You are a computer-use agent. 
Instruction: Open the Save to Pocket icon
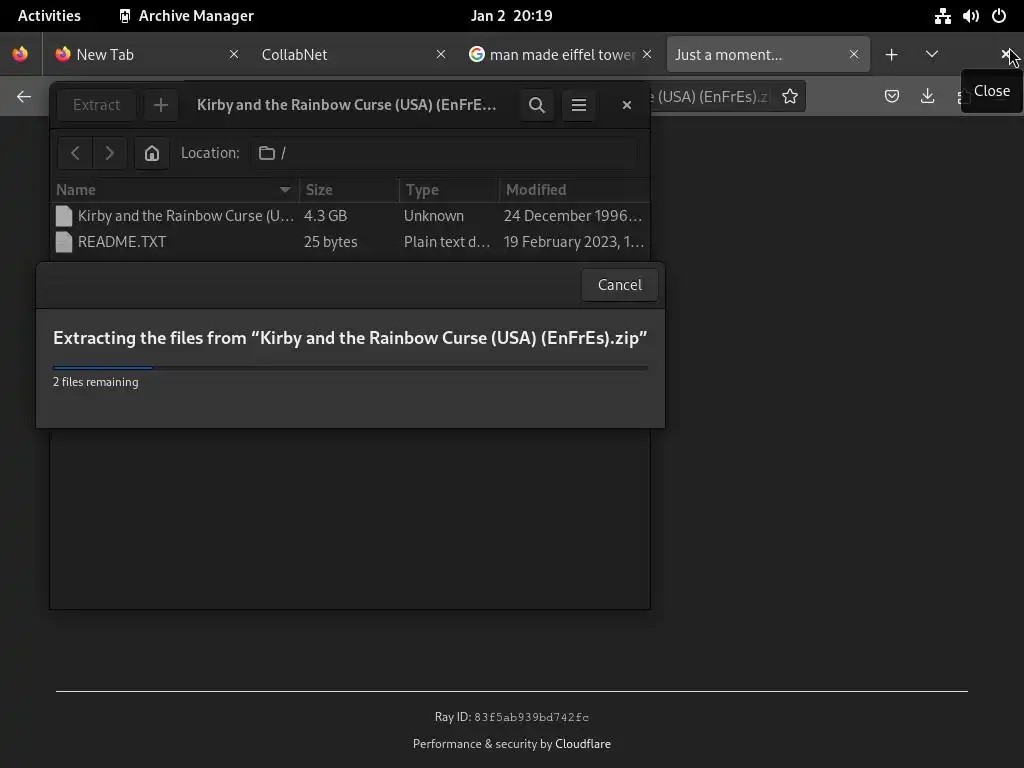[891, 97]
